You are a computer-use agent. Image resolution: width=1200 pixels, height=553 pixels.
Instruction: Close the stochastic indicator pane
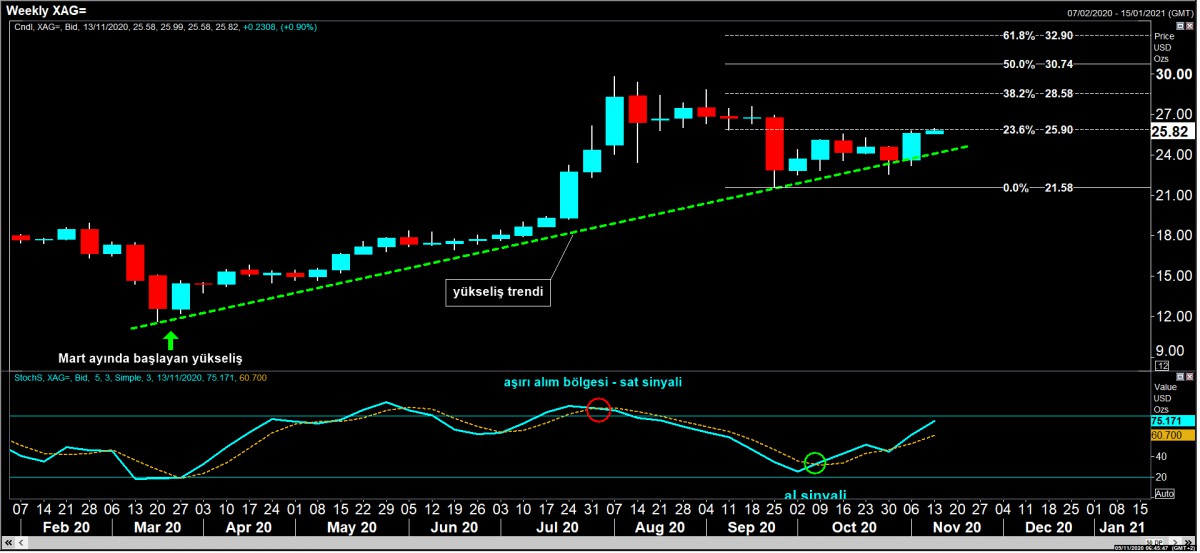tap(1190, 377)
